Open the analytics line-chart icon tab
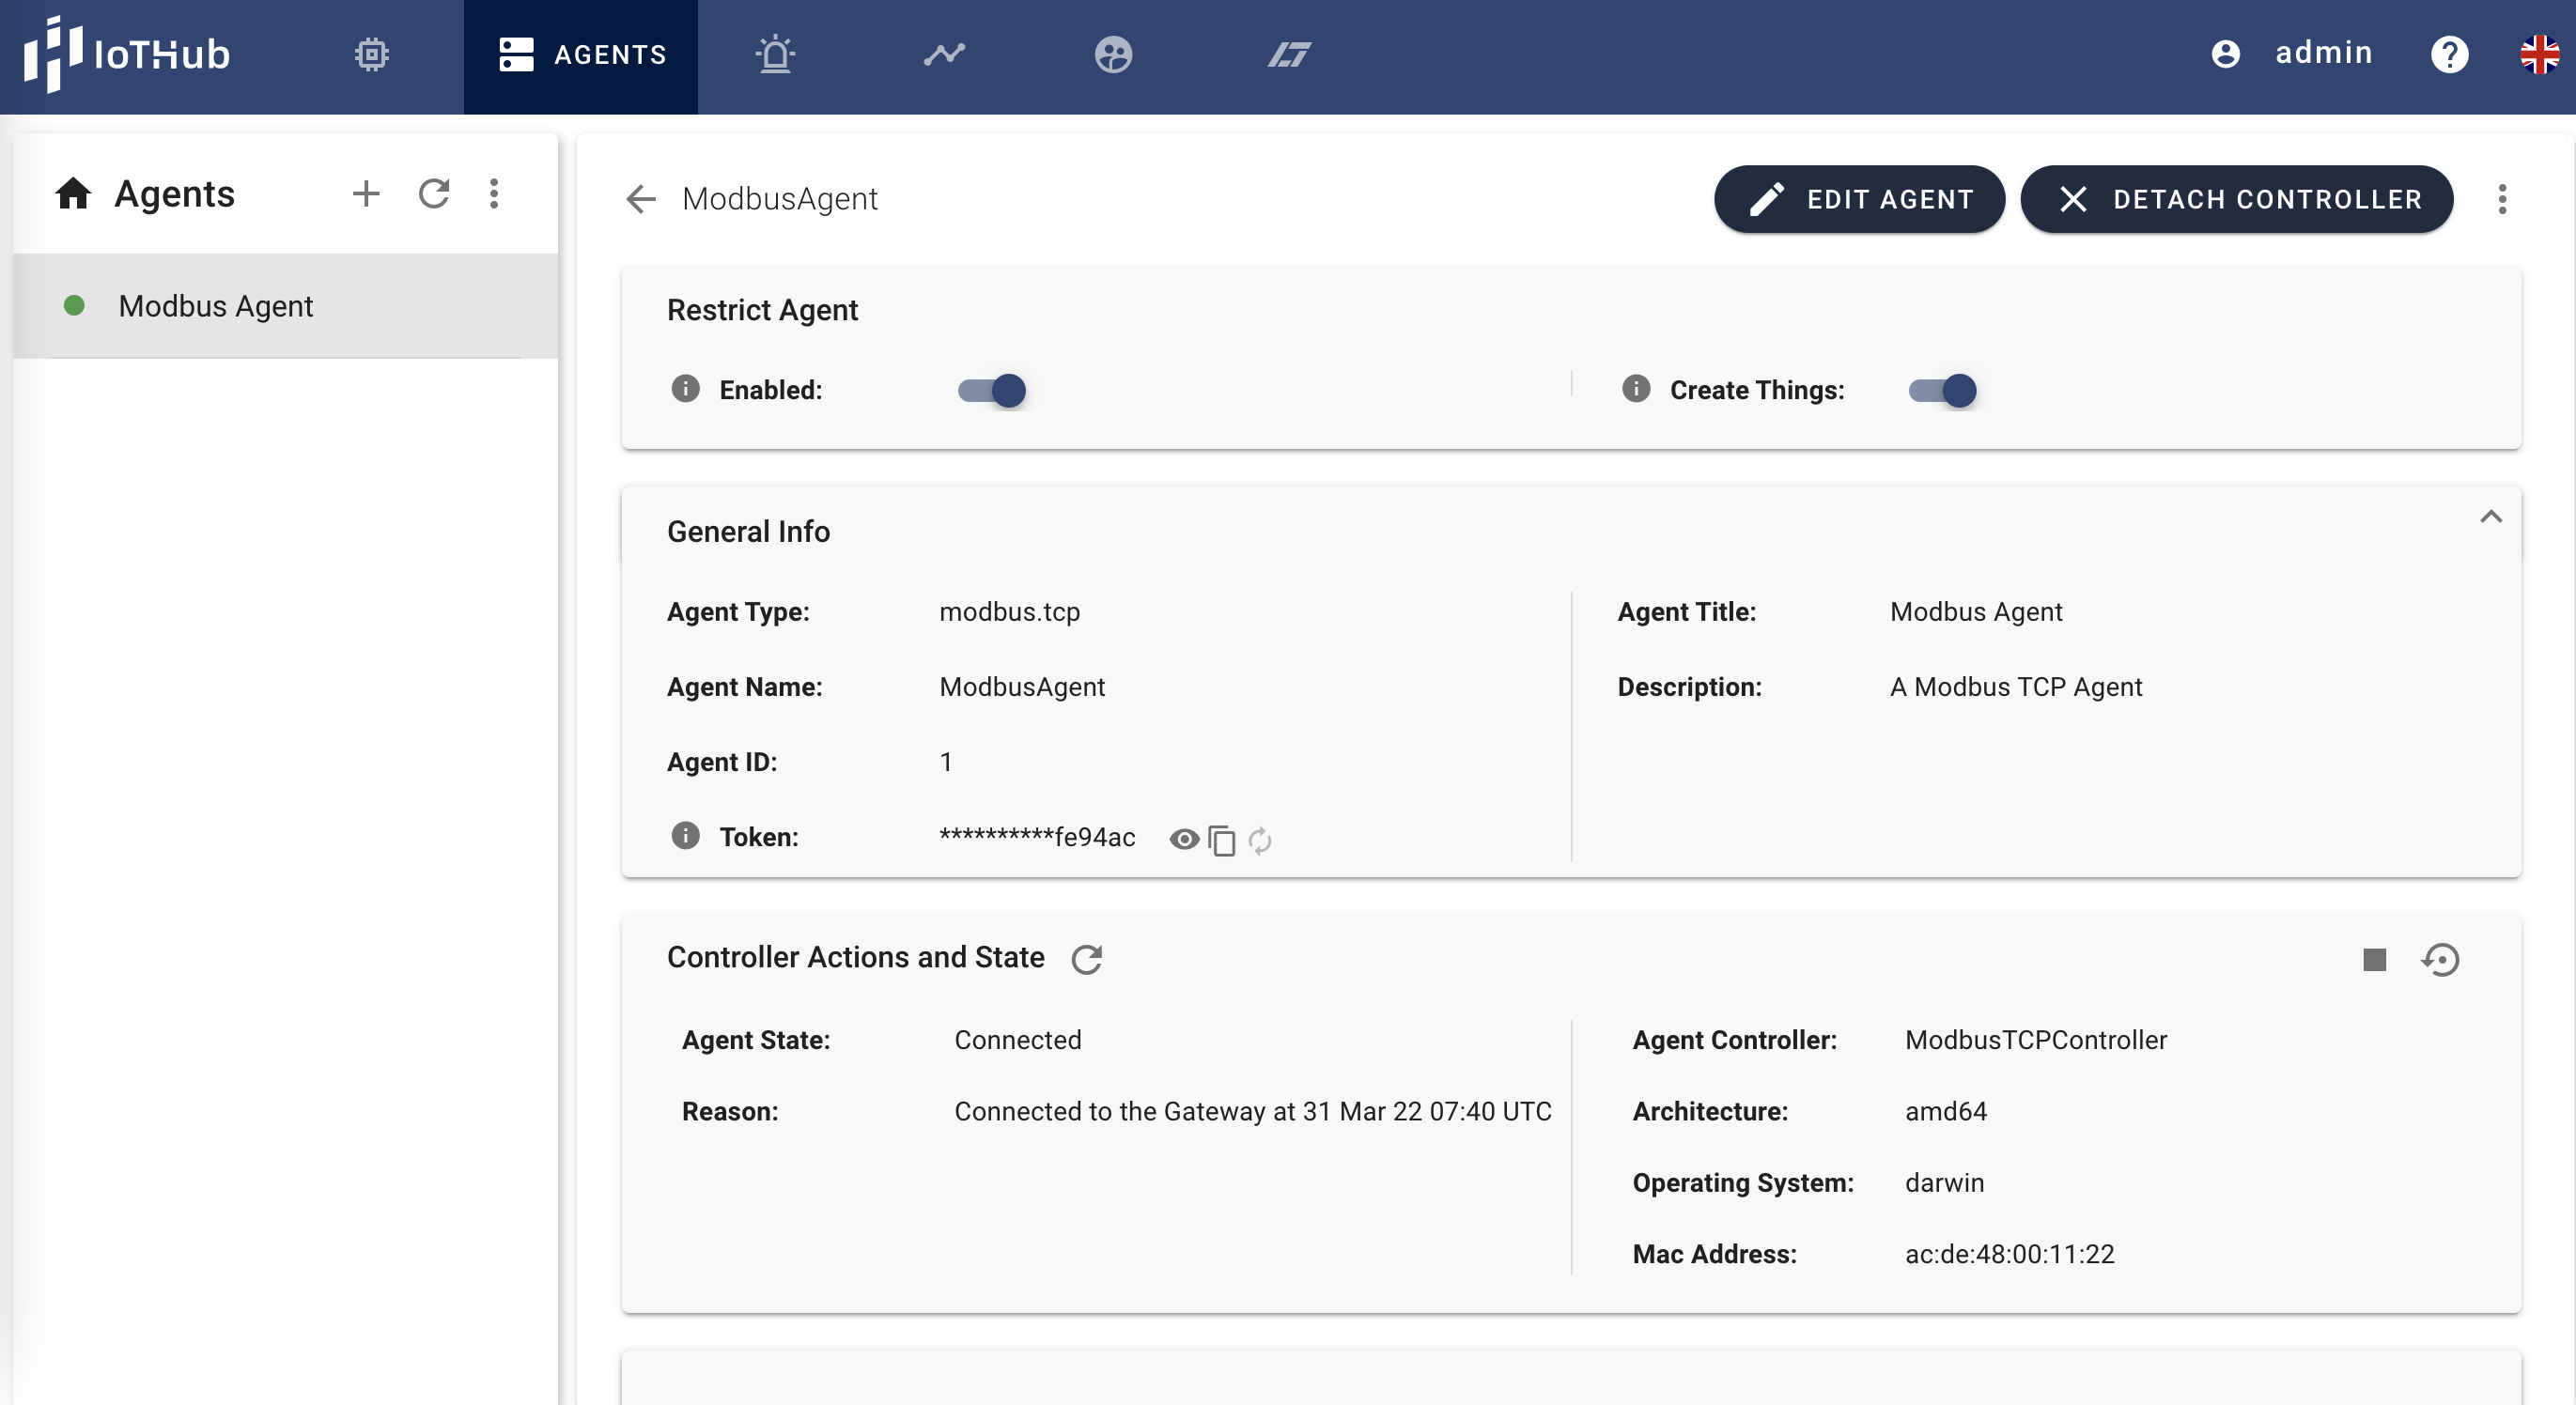 click(944, 54)
